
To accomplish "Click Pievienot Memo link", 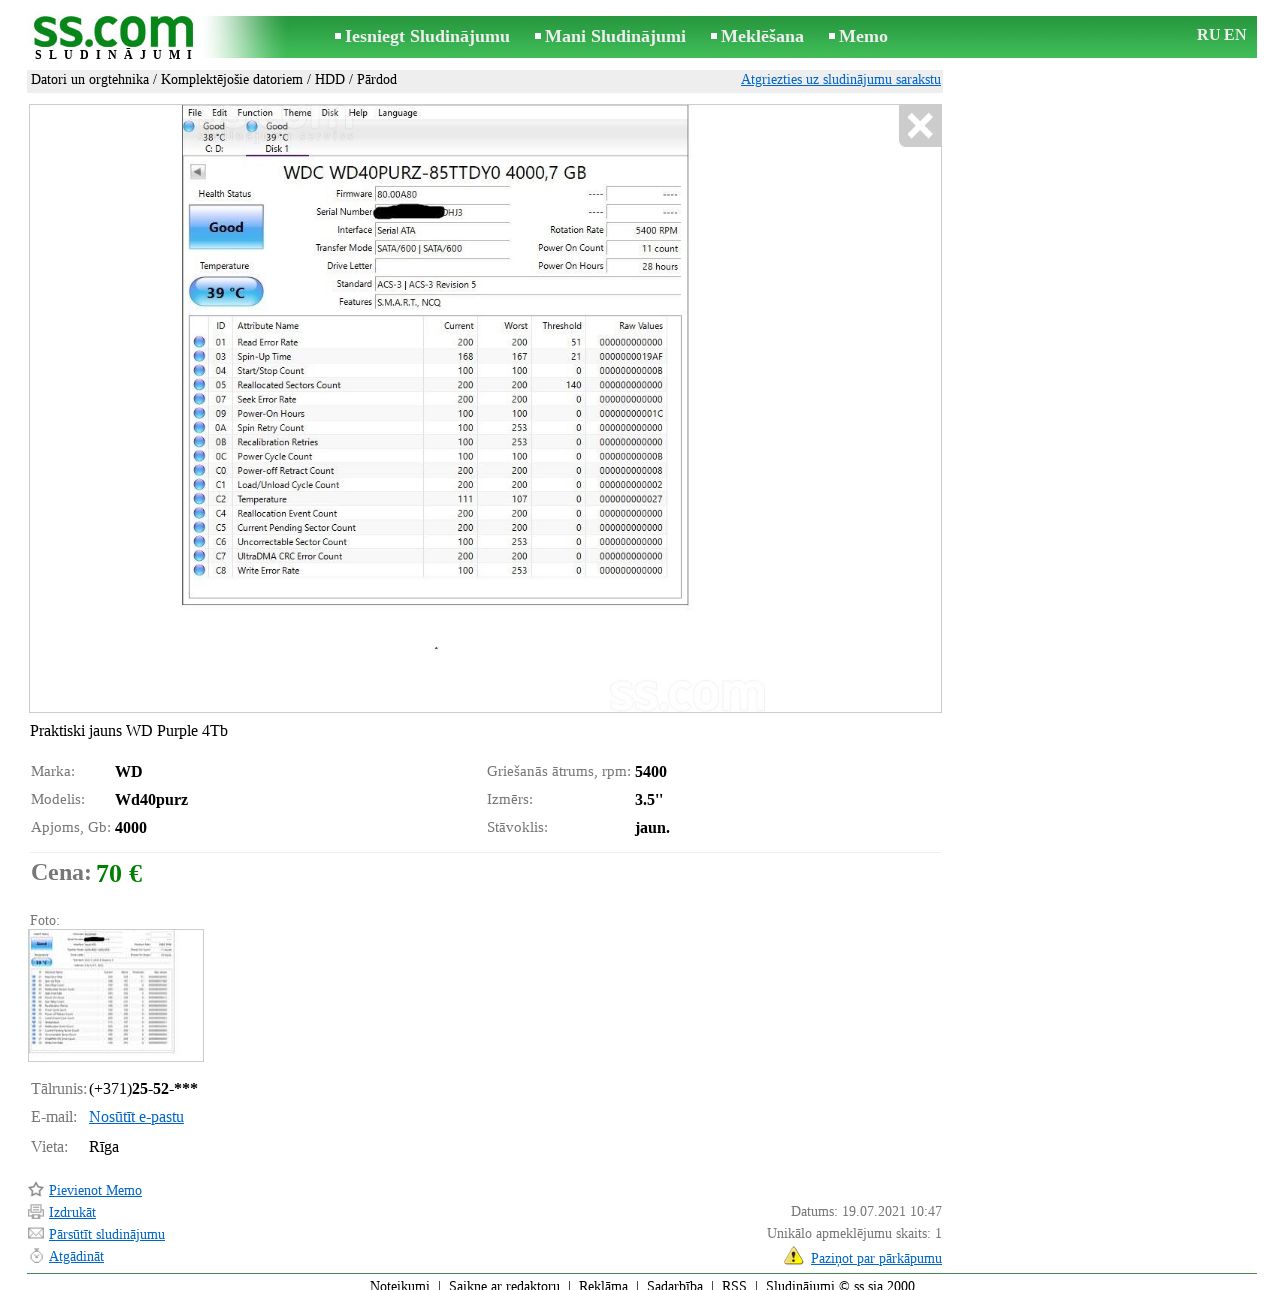I will pos(95,1190).
